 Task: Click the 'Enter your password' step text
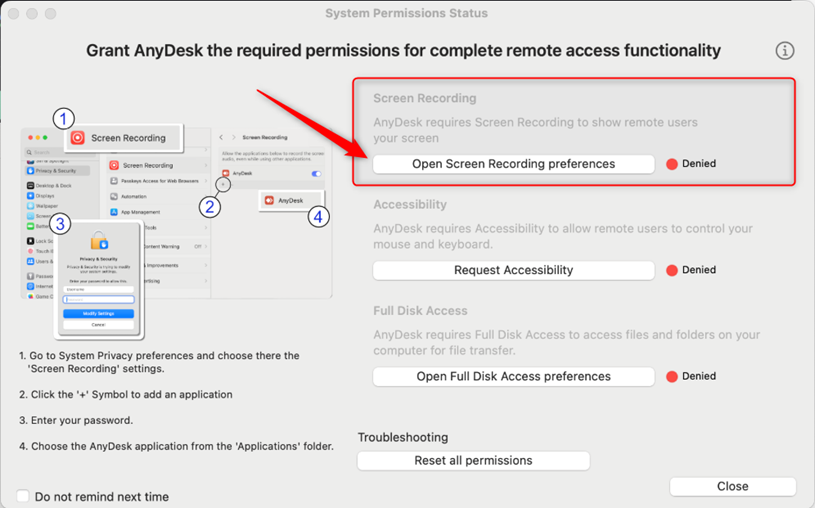pyautogui.click(x=76, y=420)
